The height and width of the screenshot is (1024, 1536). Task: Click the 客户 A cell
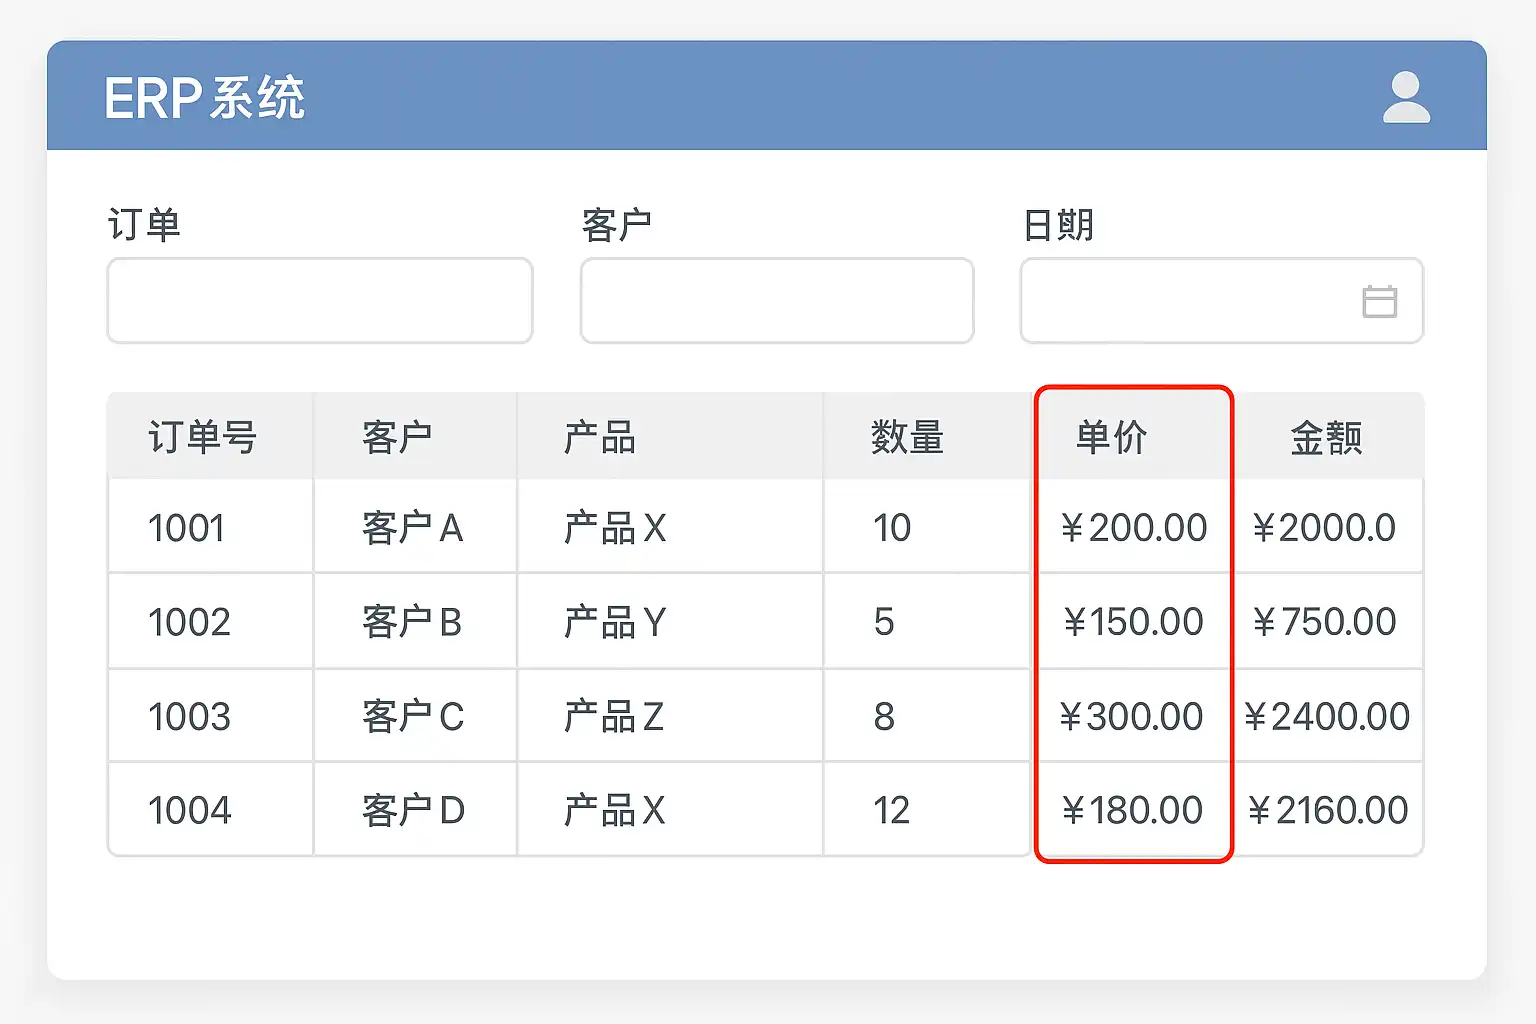pos(412,528)
